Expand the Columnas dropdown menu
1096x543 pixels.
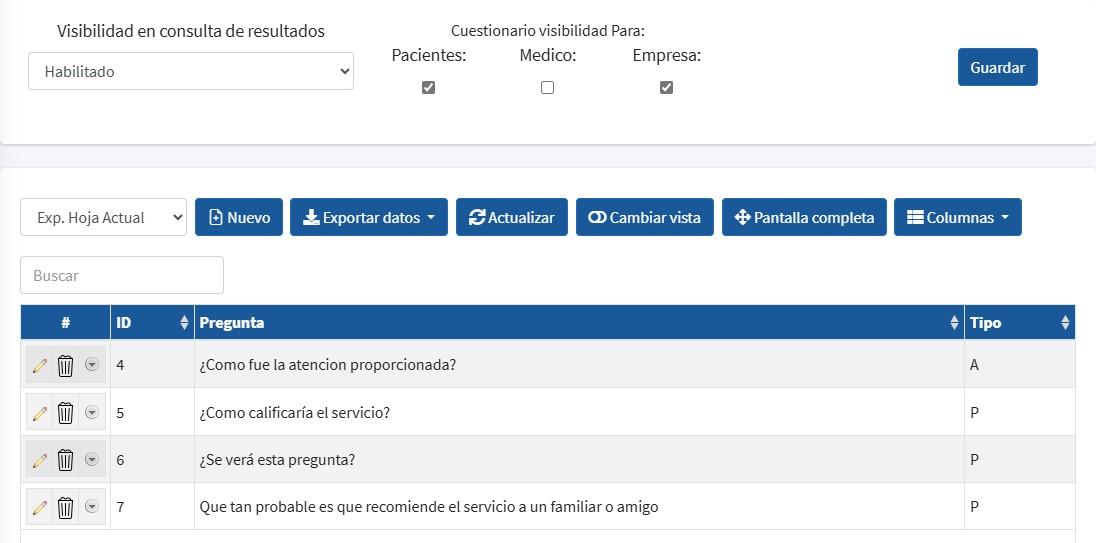pyautogui.click(x=957, y=217)
